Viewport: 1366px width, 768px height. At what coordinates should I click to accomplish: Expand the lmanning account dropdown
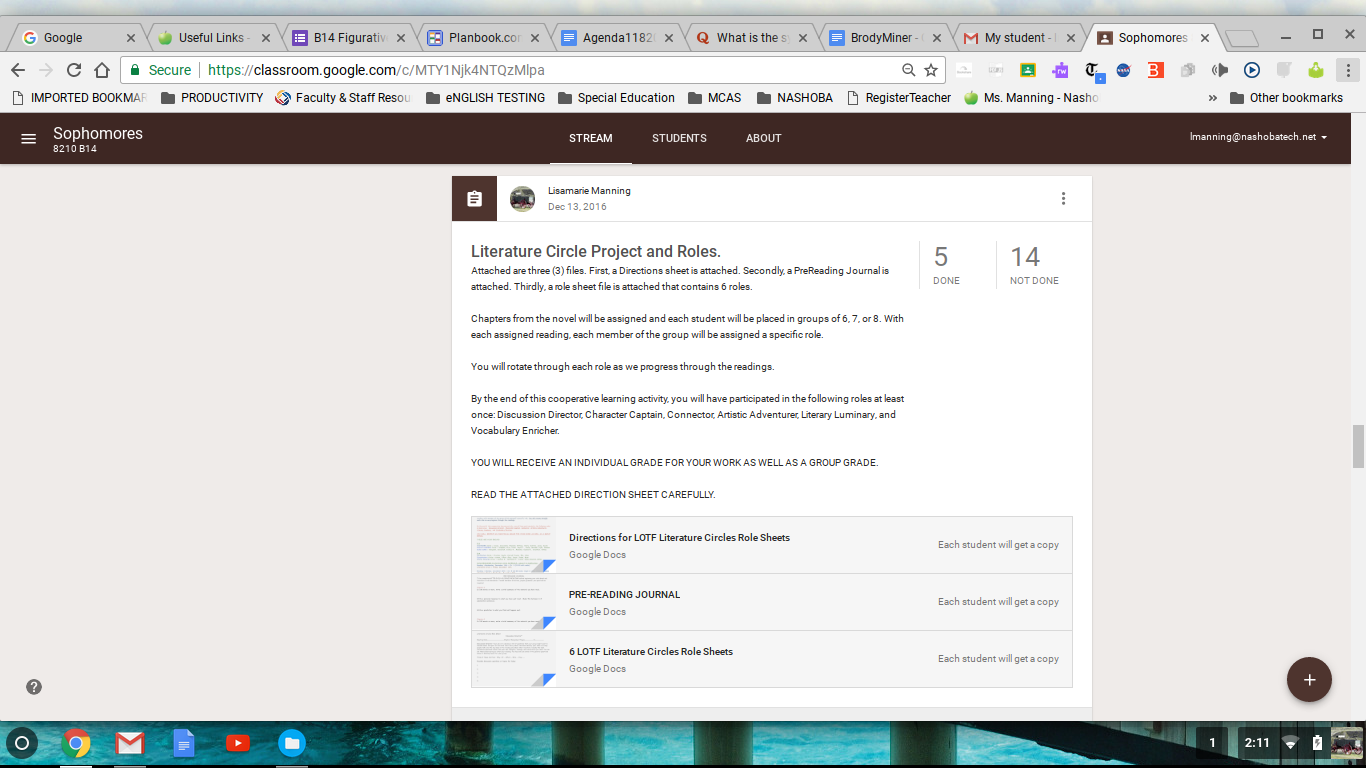1258,137
